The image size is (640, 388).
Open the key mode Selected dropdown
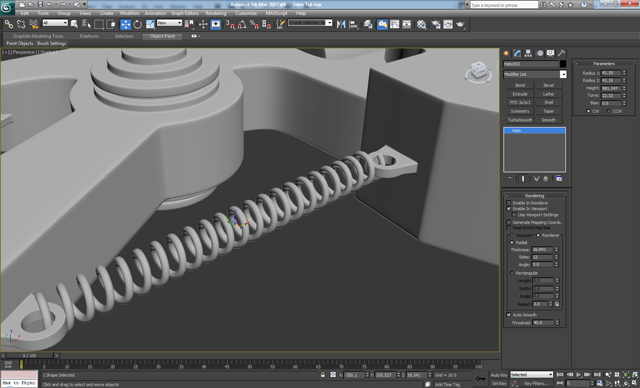(531, 374)
